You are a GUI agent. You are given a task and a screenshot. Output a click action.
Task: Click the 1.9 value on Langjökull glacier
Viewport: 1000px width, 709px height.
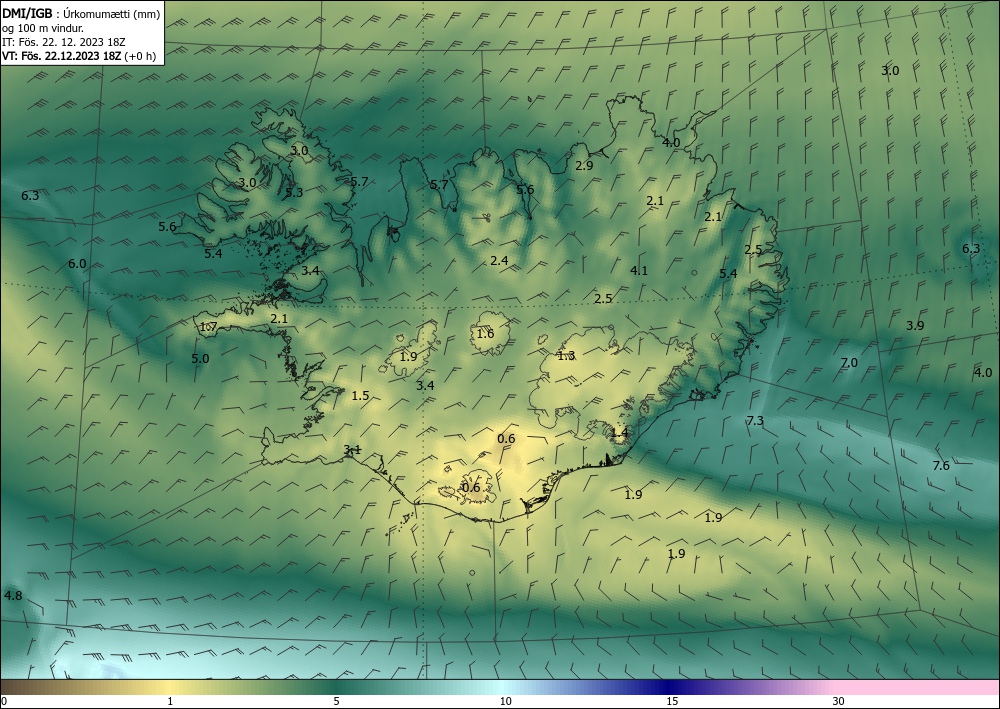[x=408, y=356]
